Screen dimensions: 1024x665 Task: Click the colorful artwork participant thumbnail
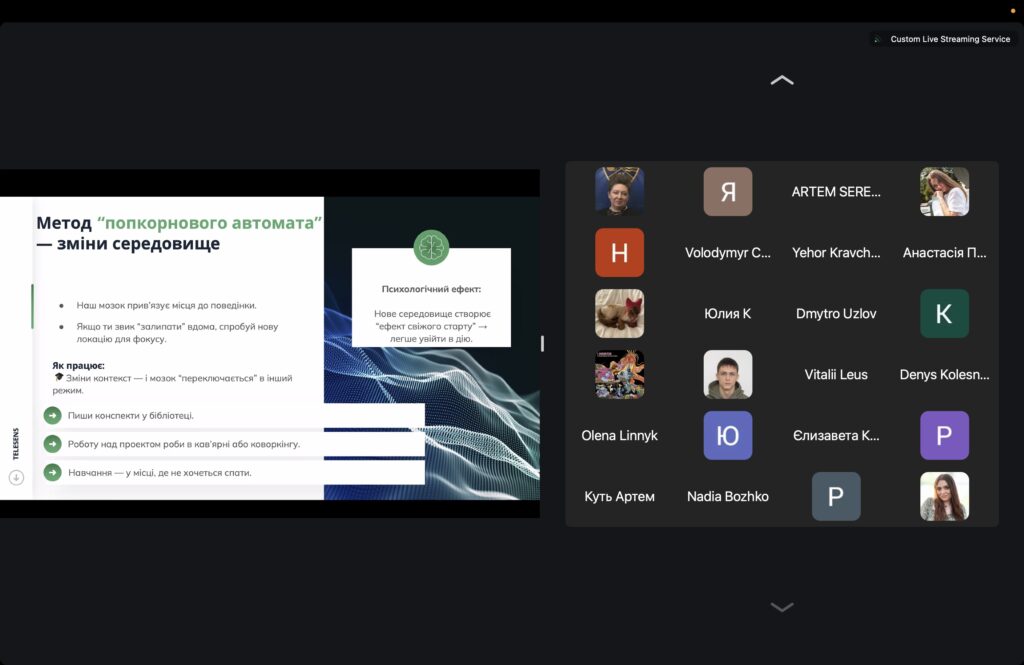coord(619,375)
